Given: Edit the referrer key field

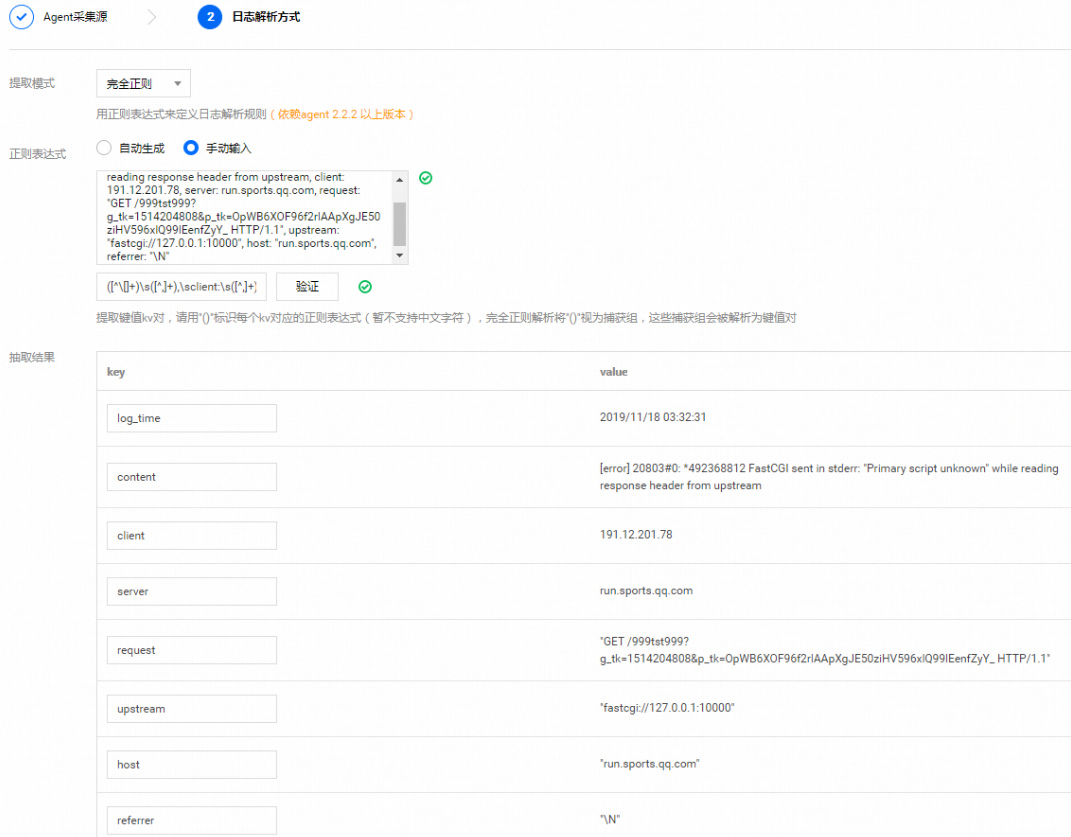Looking at the screenshot, I should pyautogui.click(x=192, y=821).
